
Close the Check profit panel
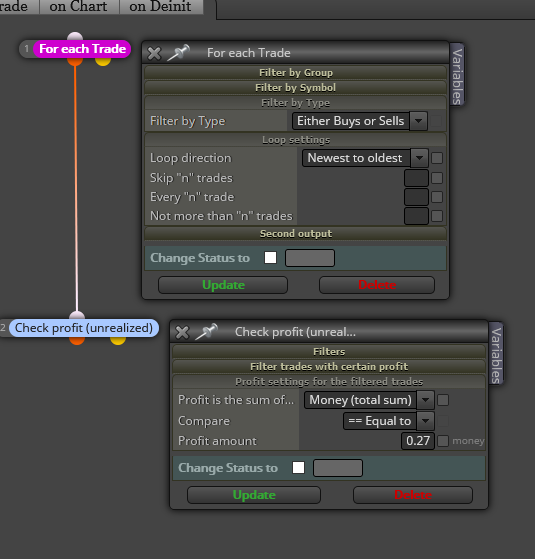pyautogui.click(x=182, y=332)
